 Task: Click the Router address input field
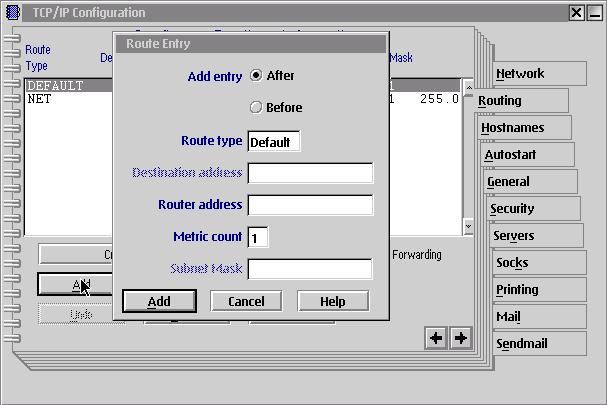point(310,205)
